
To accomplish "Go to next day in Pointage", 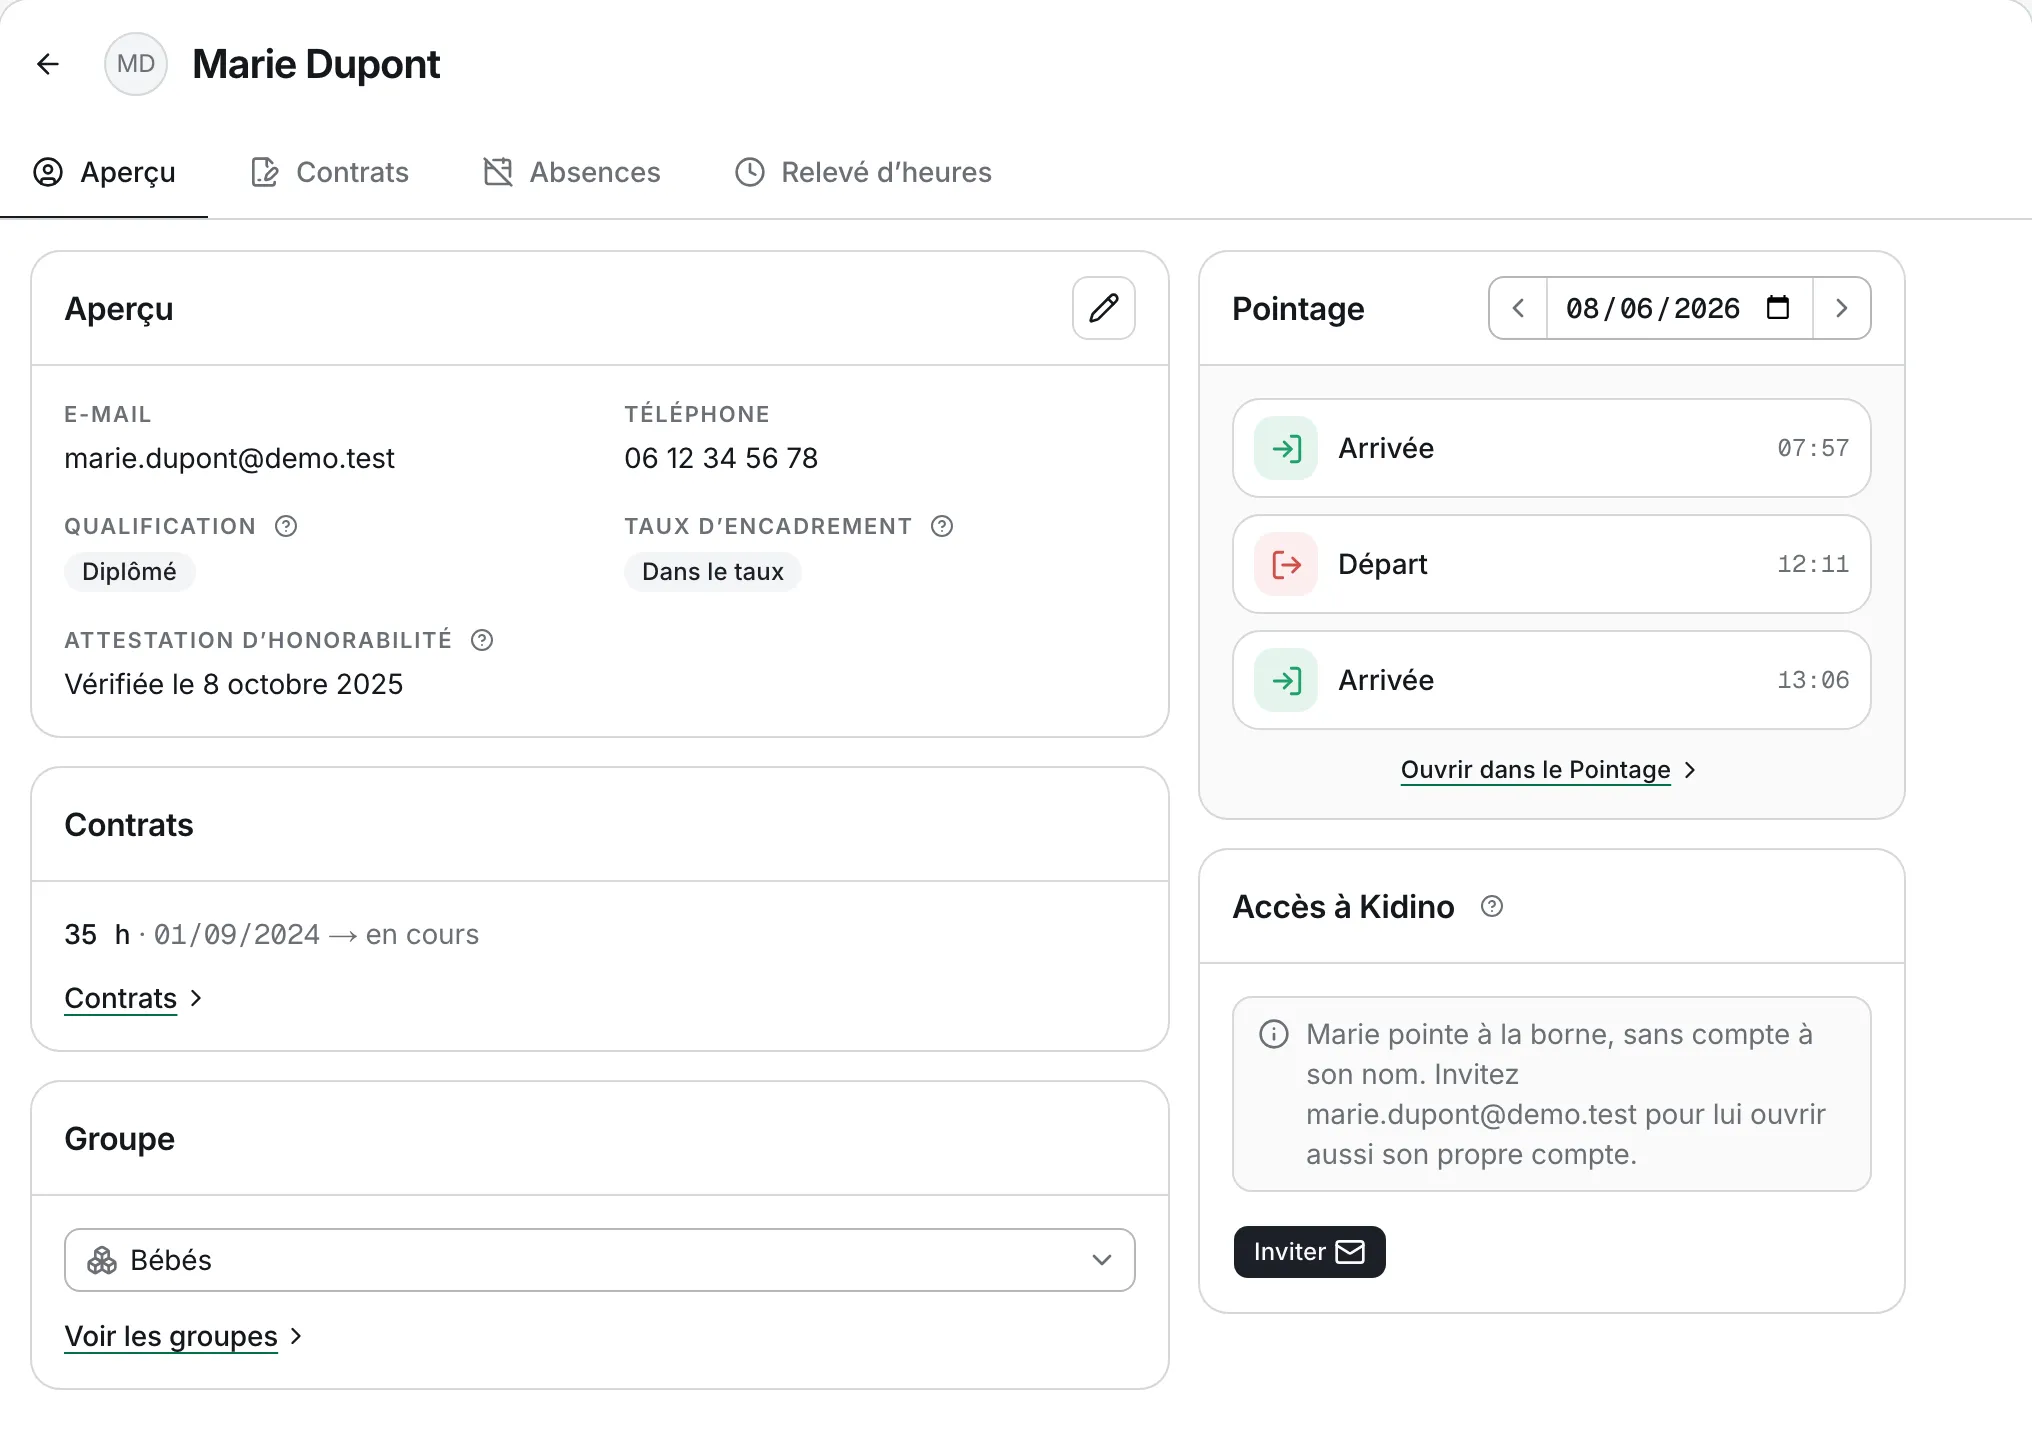I will (1842, 308).
